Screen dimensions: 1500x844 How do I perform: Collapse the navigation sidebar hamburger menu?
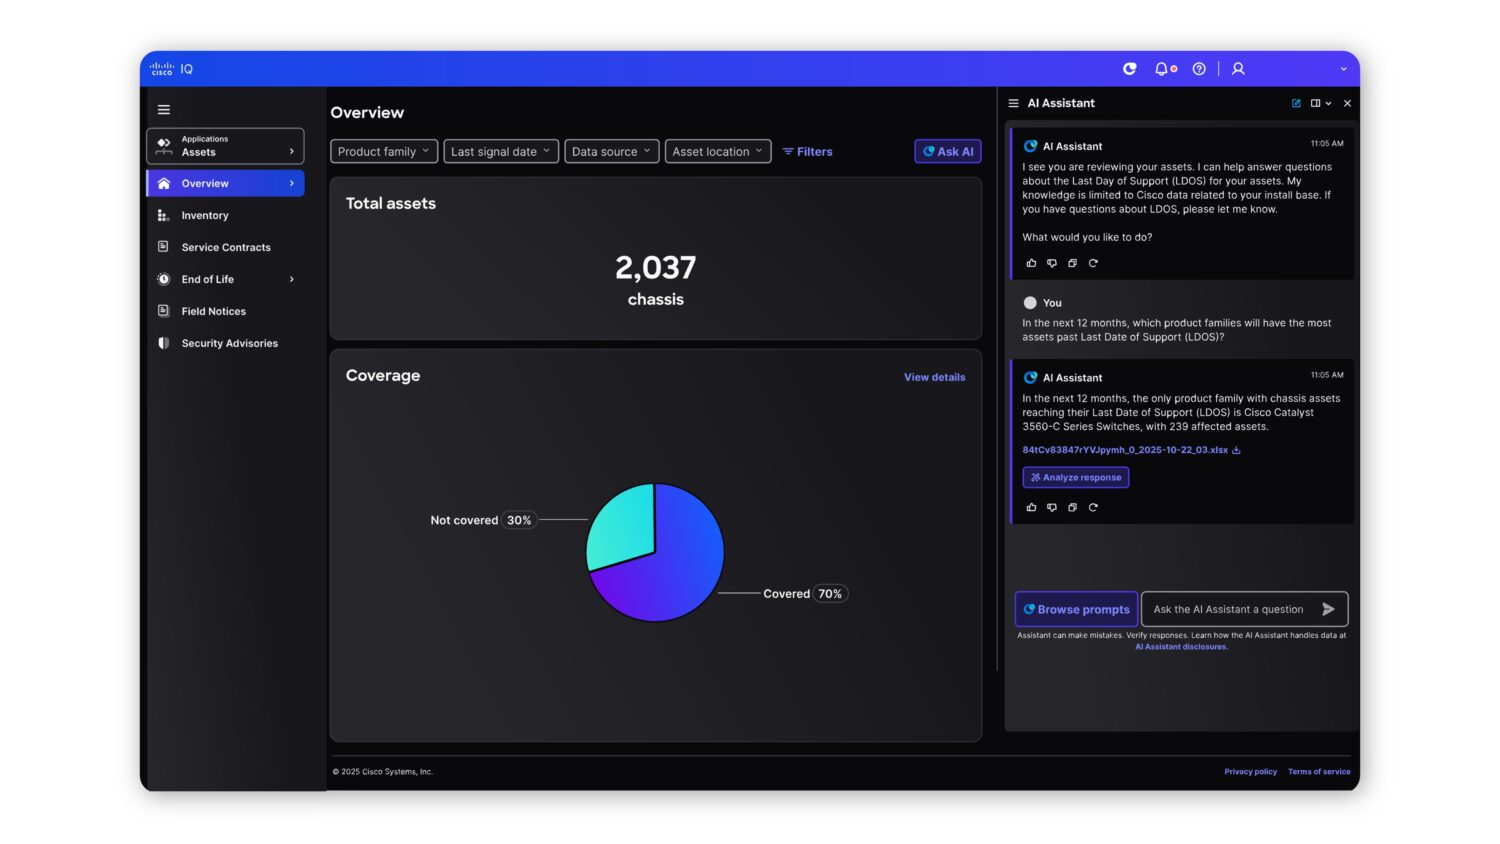[164, 109]
